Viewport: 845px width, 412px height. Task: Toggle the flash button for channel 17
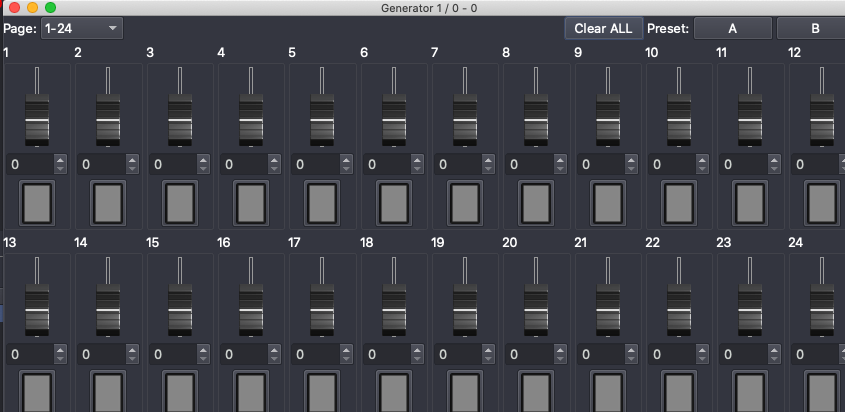[x=322, y=391]
